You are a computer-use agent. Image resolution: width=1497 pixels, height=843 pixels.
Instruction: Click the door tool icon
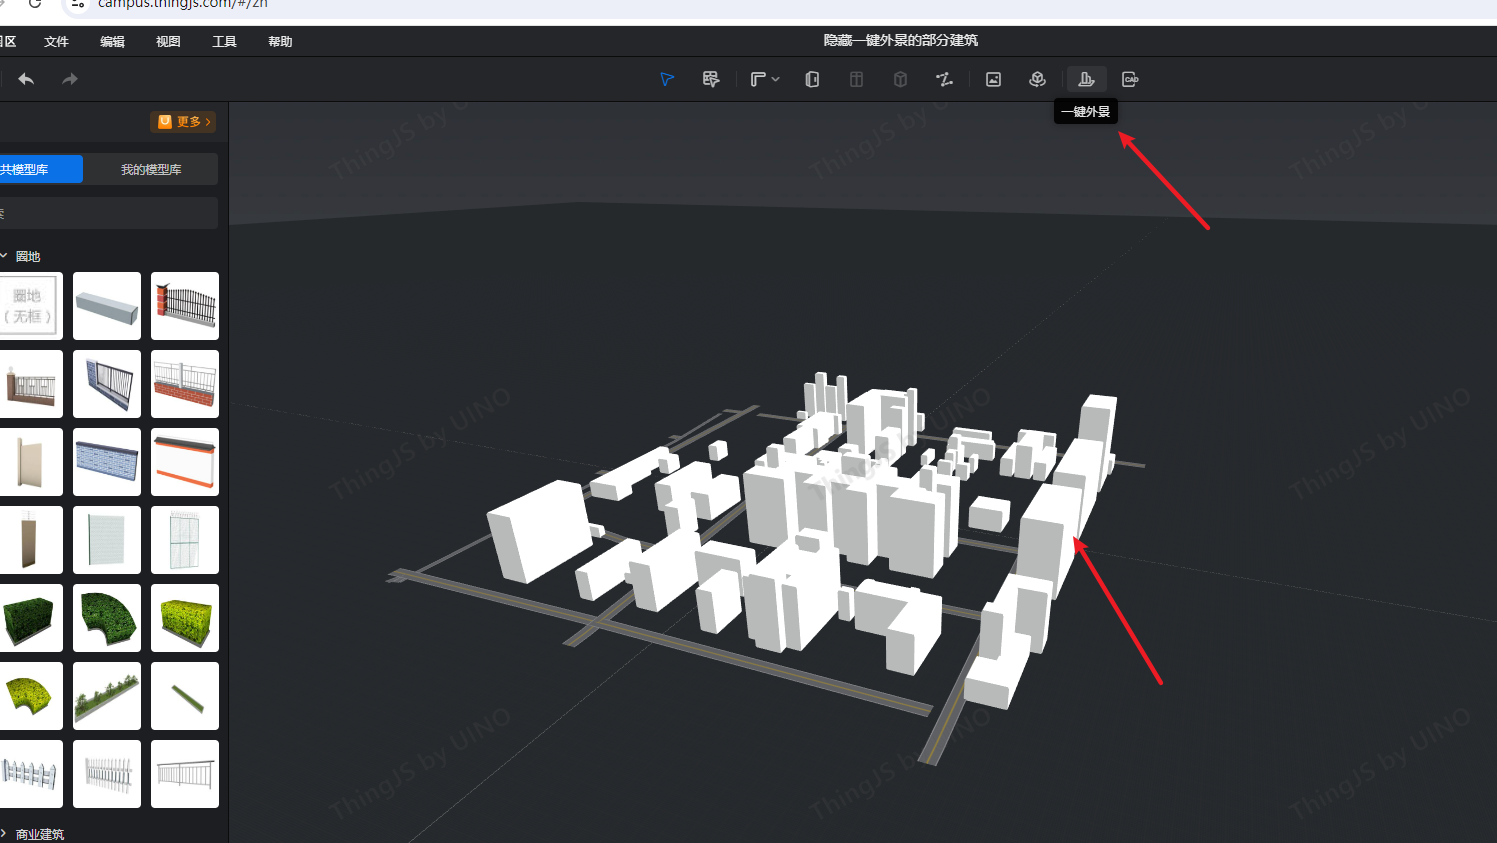point(812,79)
